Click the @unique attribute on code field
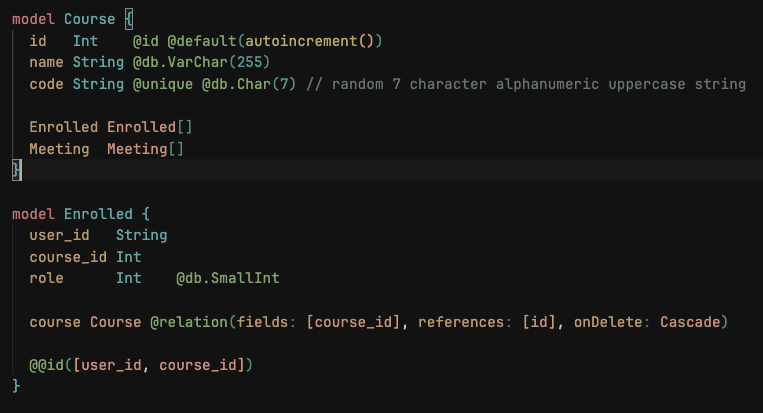This screenshot has width=763, height=413. [x=163, y=84]
